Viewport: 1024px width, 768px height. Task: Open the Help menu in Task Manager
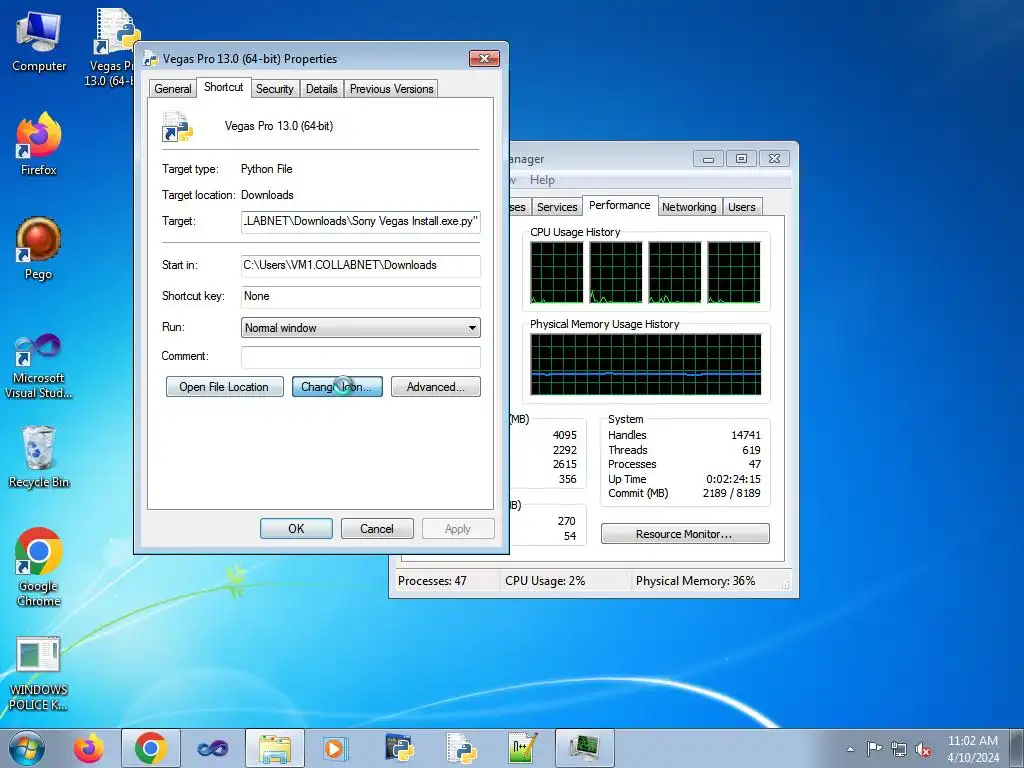point(542,180)
